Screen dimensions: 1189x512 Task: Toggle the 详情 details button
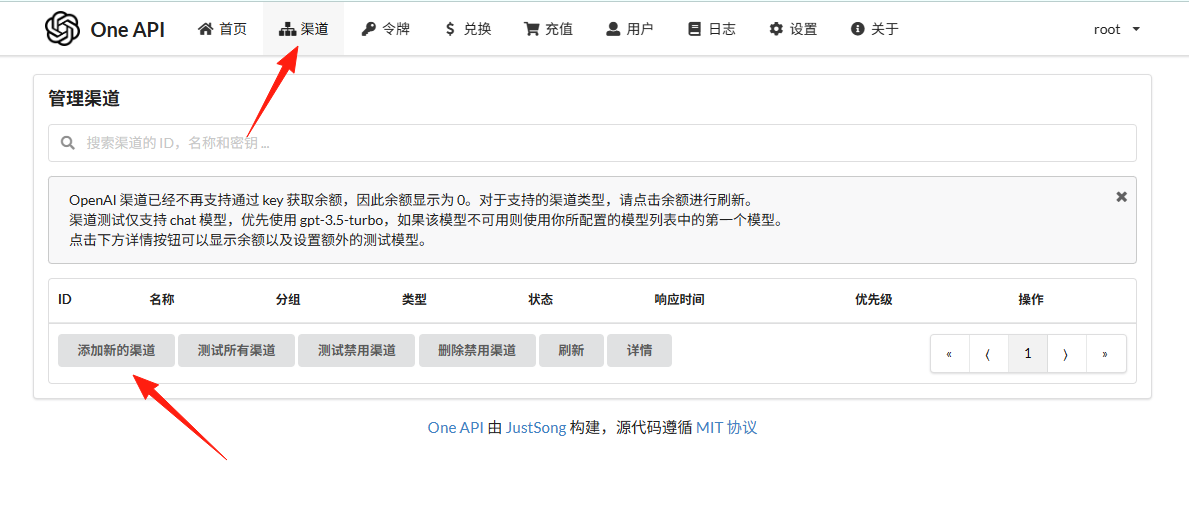click(x=639, y=350)
